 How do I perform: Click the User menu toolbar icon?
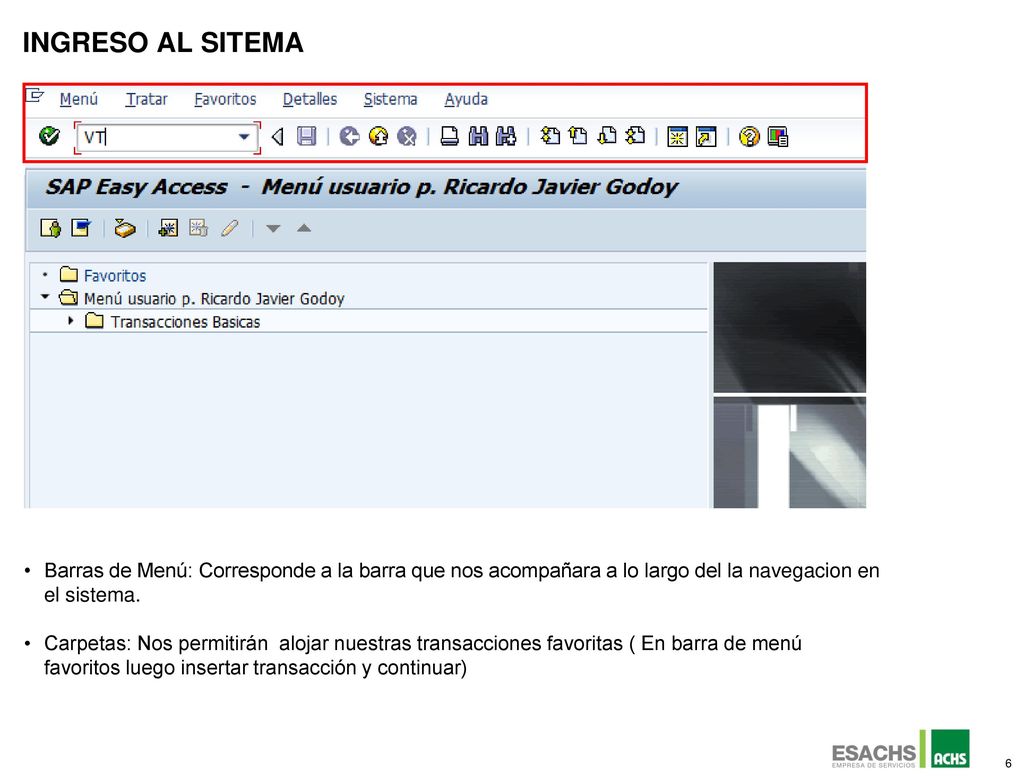tap(50, 229)
